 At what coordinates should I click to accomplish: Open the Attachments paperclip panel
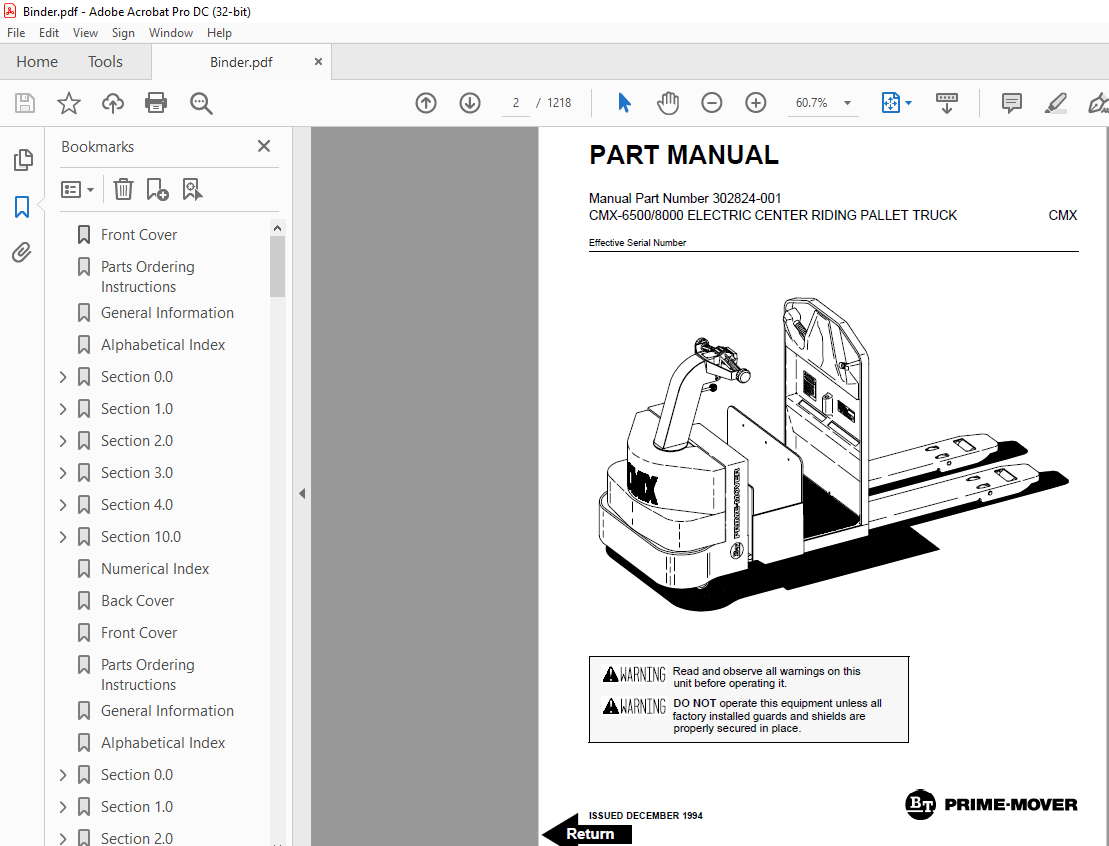(x=21, y=253)
